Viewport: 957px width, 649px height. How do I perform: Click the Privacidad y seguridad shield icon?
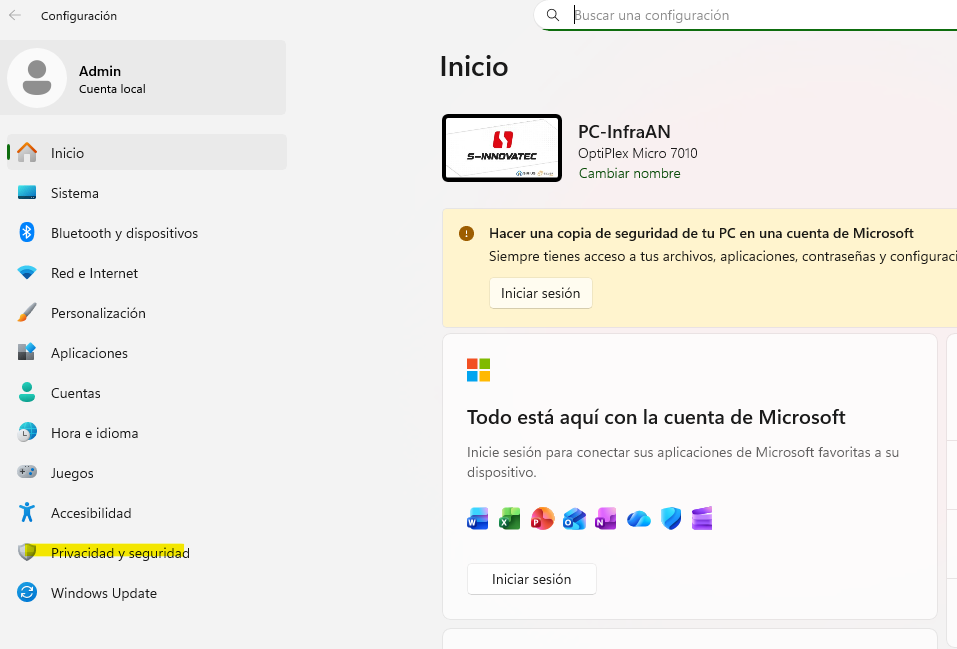pos(27,552)
